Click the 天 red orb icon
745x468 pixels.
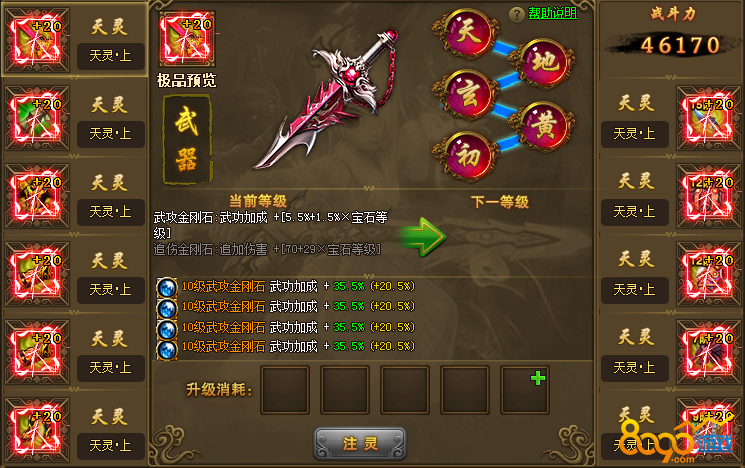(x=468, y=33)
